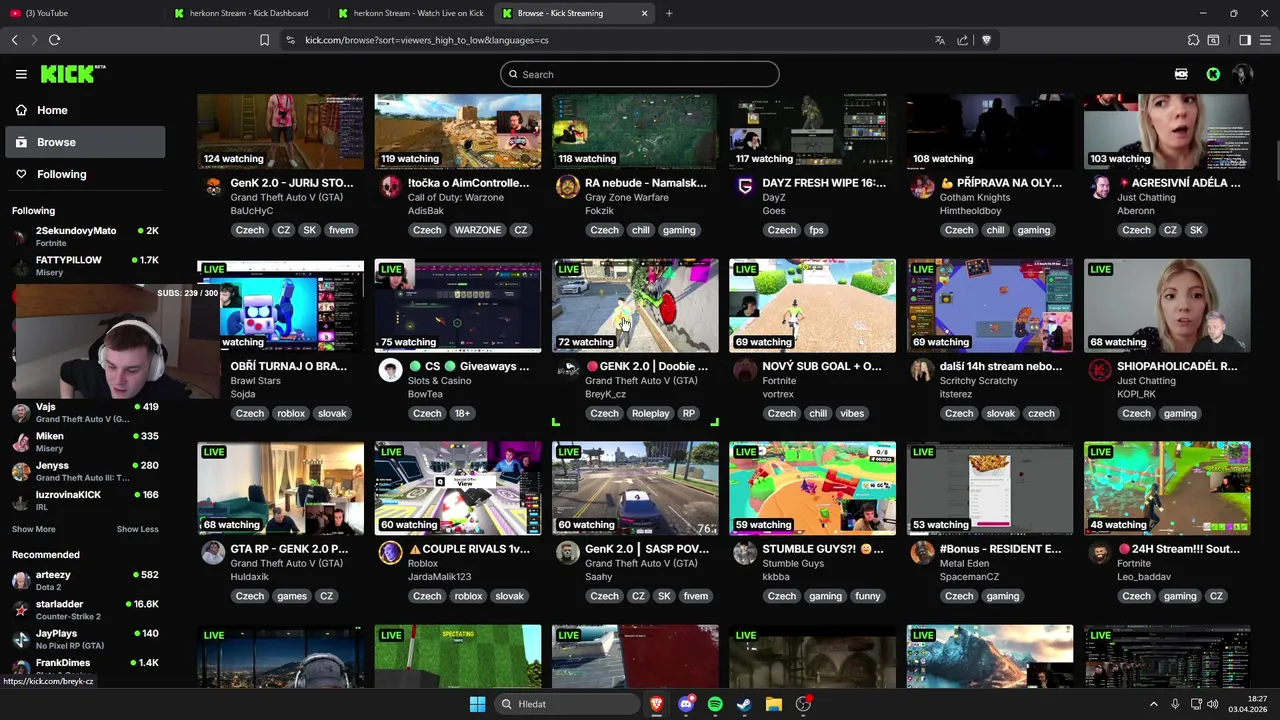Click the clips ticket icon in Kick header
Screen dimensions: 1280x720
[x=1181, y=74]
